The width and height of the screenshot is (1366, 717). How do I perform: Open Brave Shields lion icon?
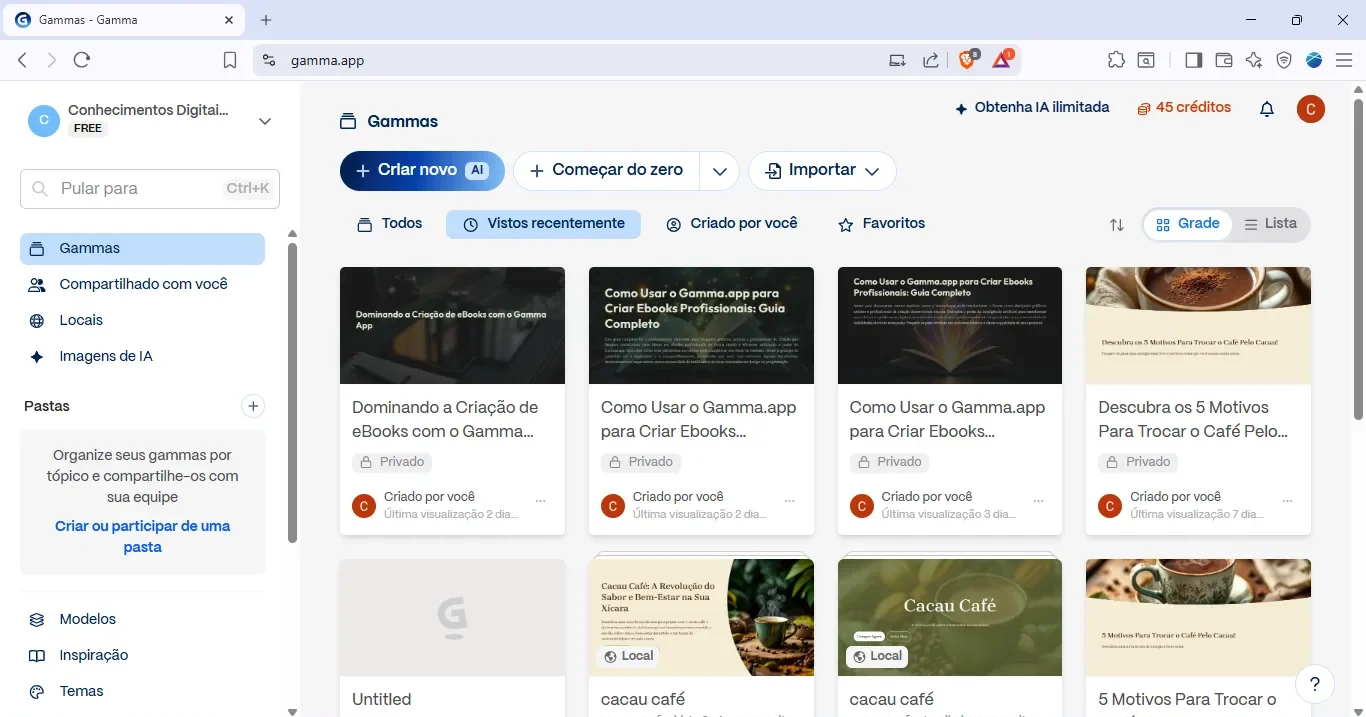click(968, 60)
